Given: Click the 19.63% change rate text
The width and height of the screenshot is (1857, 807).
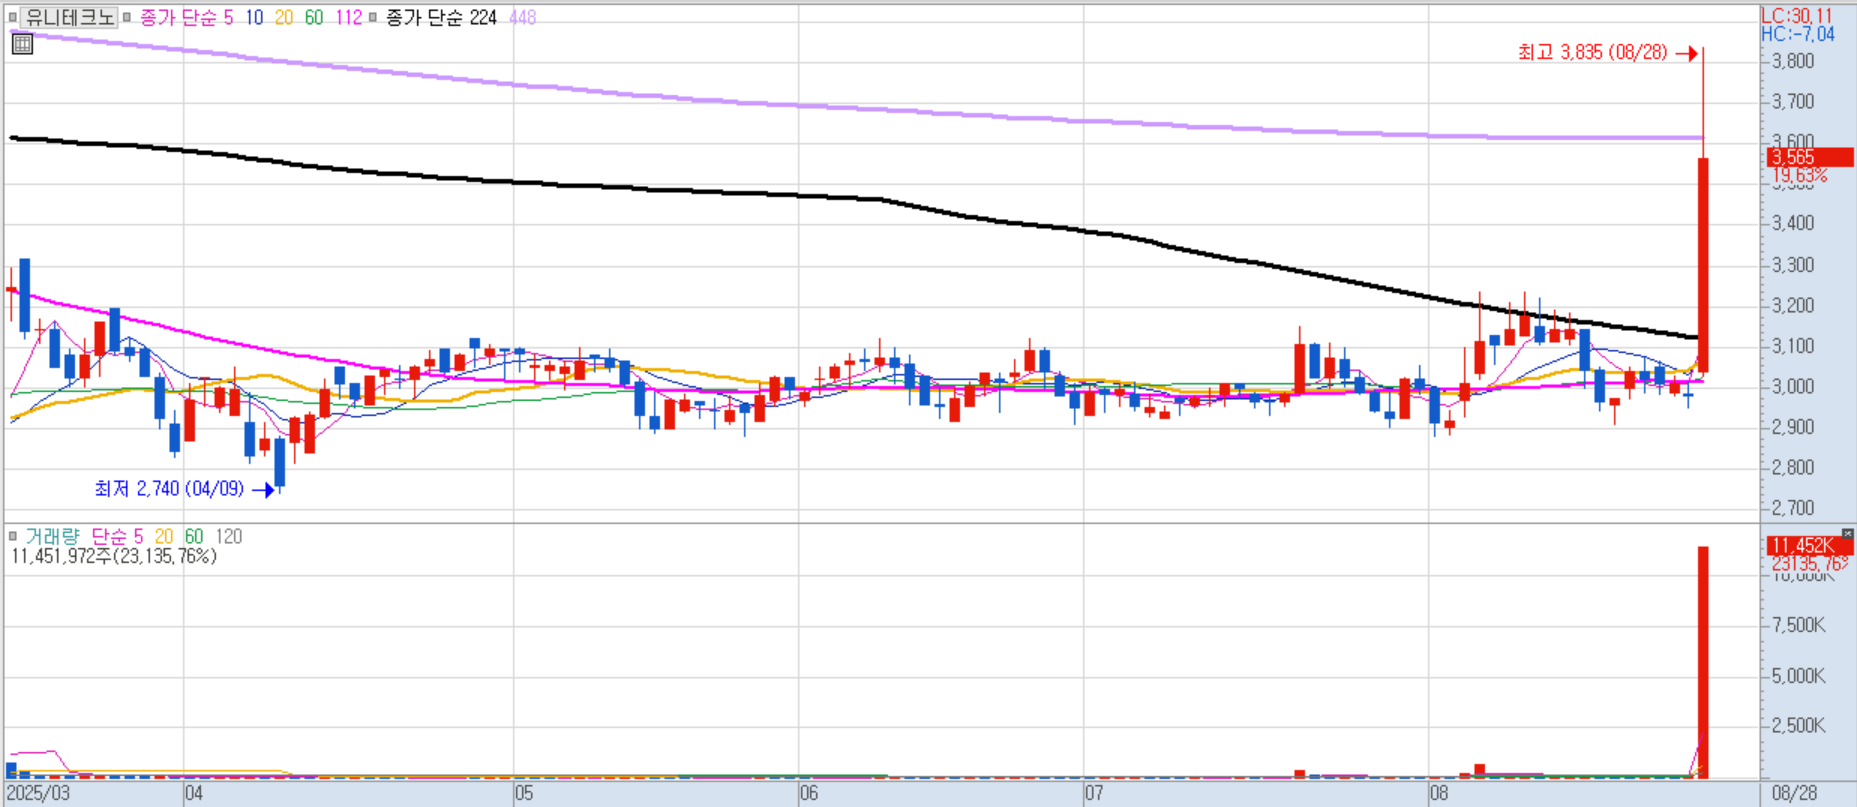Looking at the screenshot, I should pos(1800,176).
